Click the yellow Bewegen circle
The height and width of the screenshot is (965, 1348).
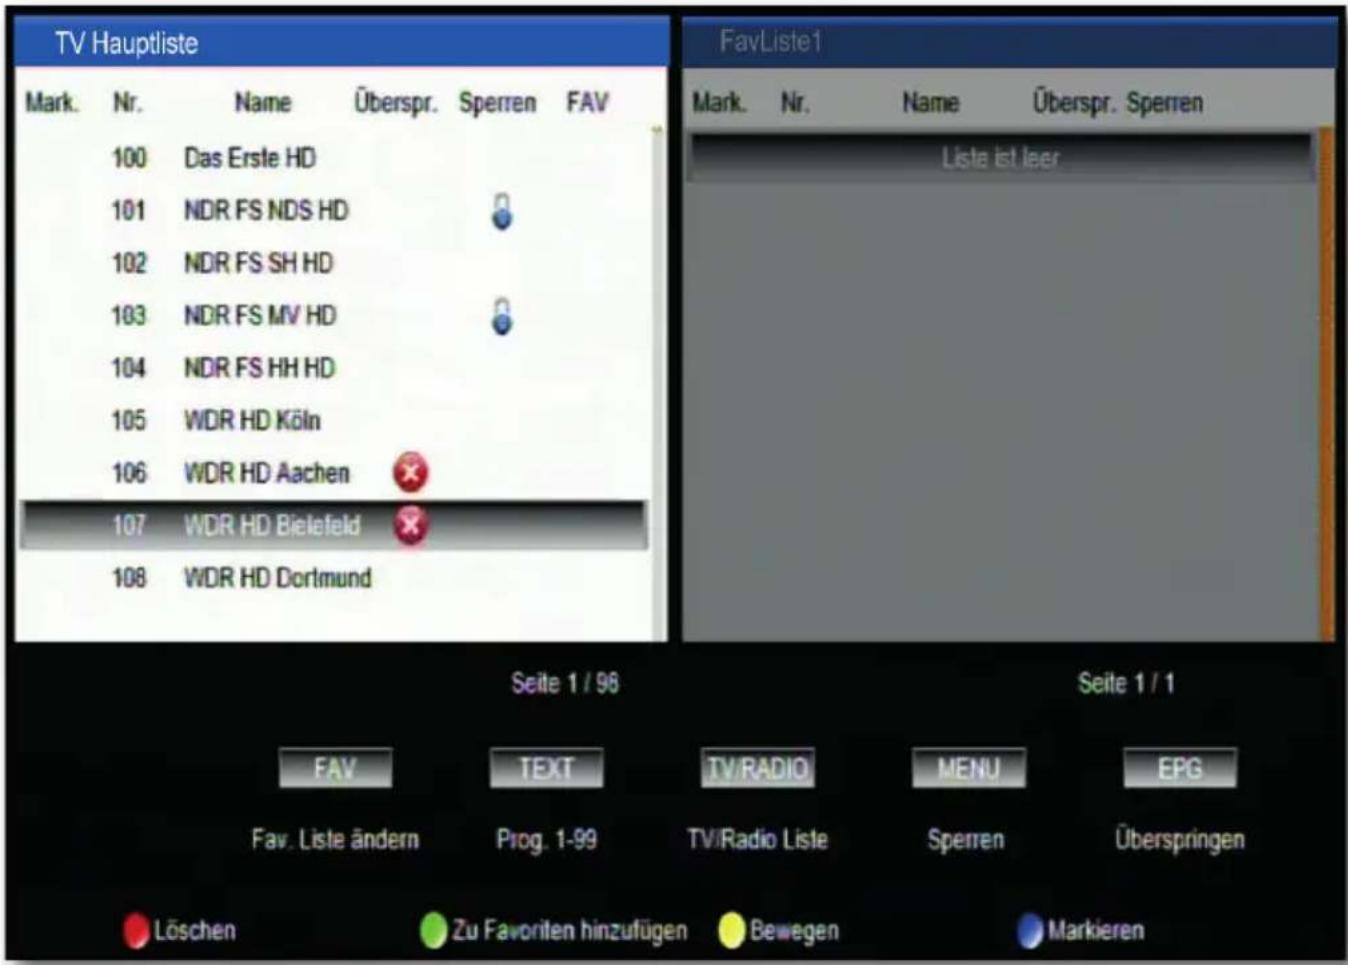coord(732,931)
